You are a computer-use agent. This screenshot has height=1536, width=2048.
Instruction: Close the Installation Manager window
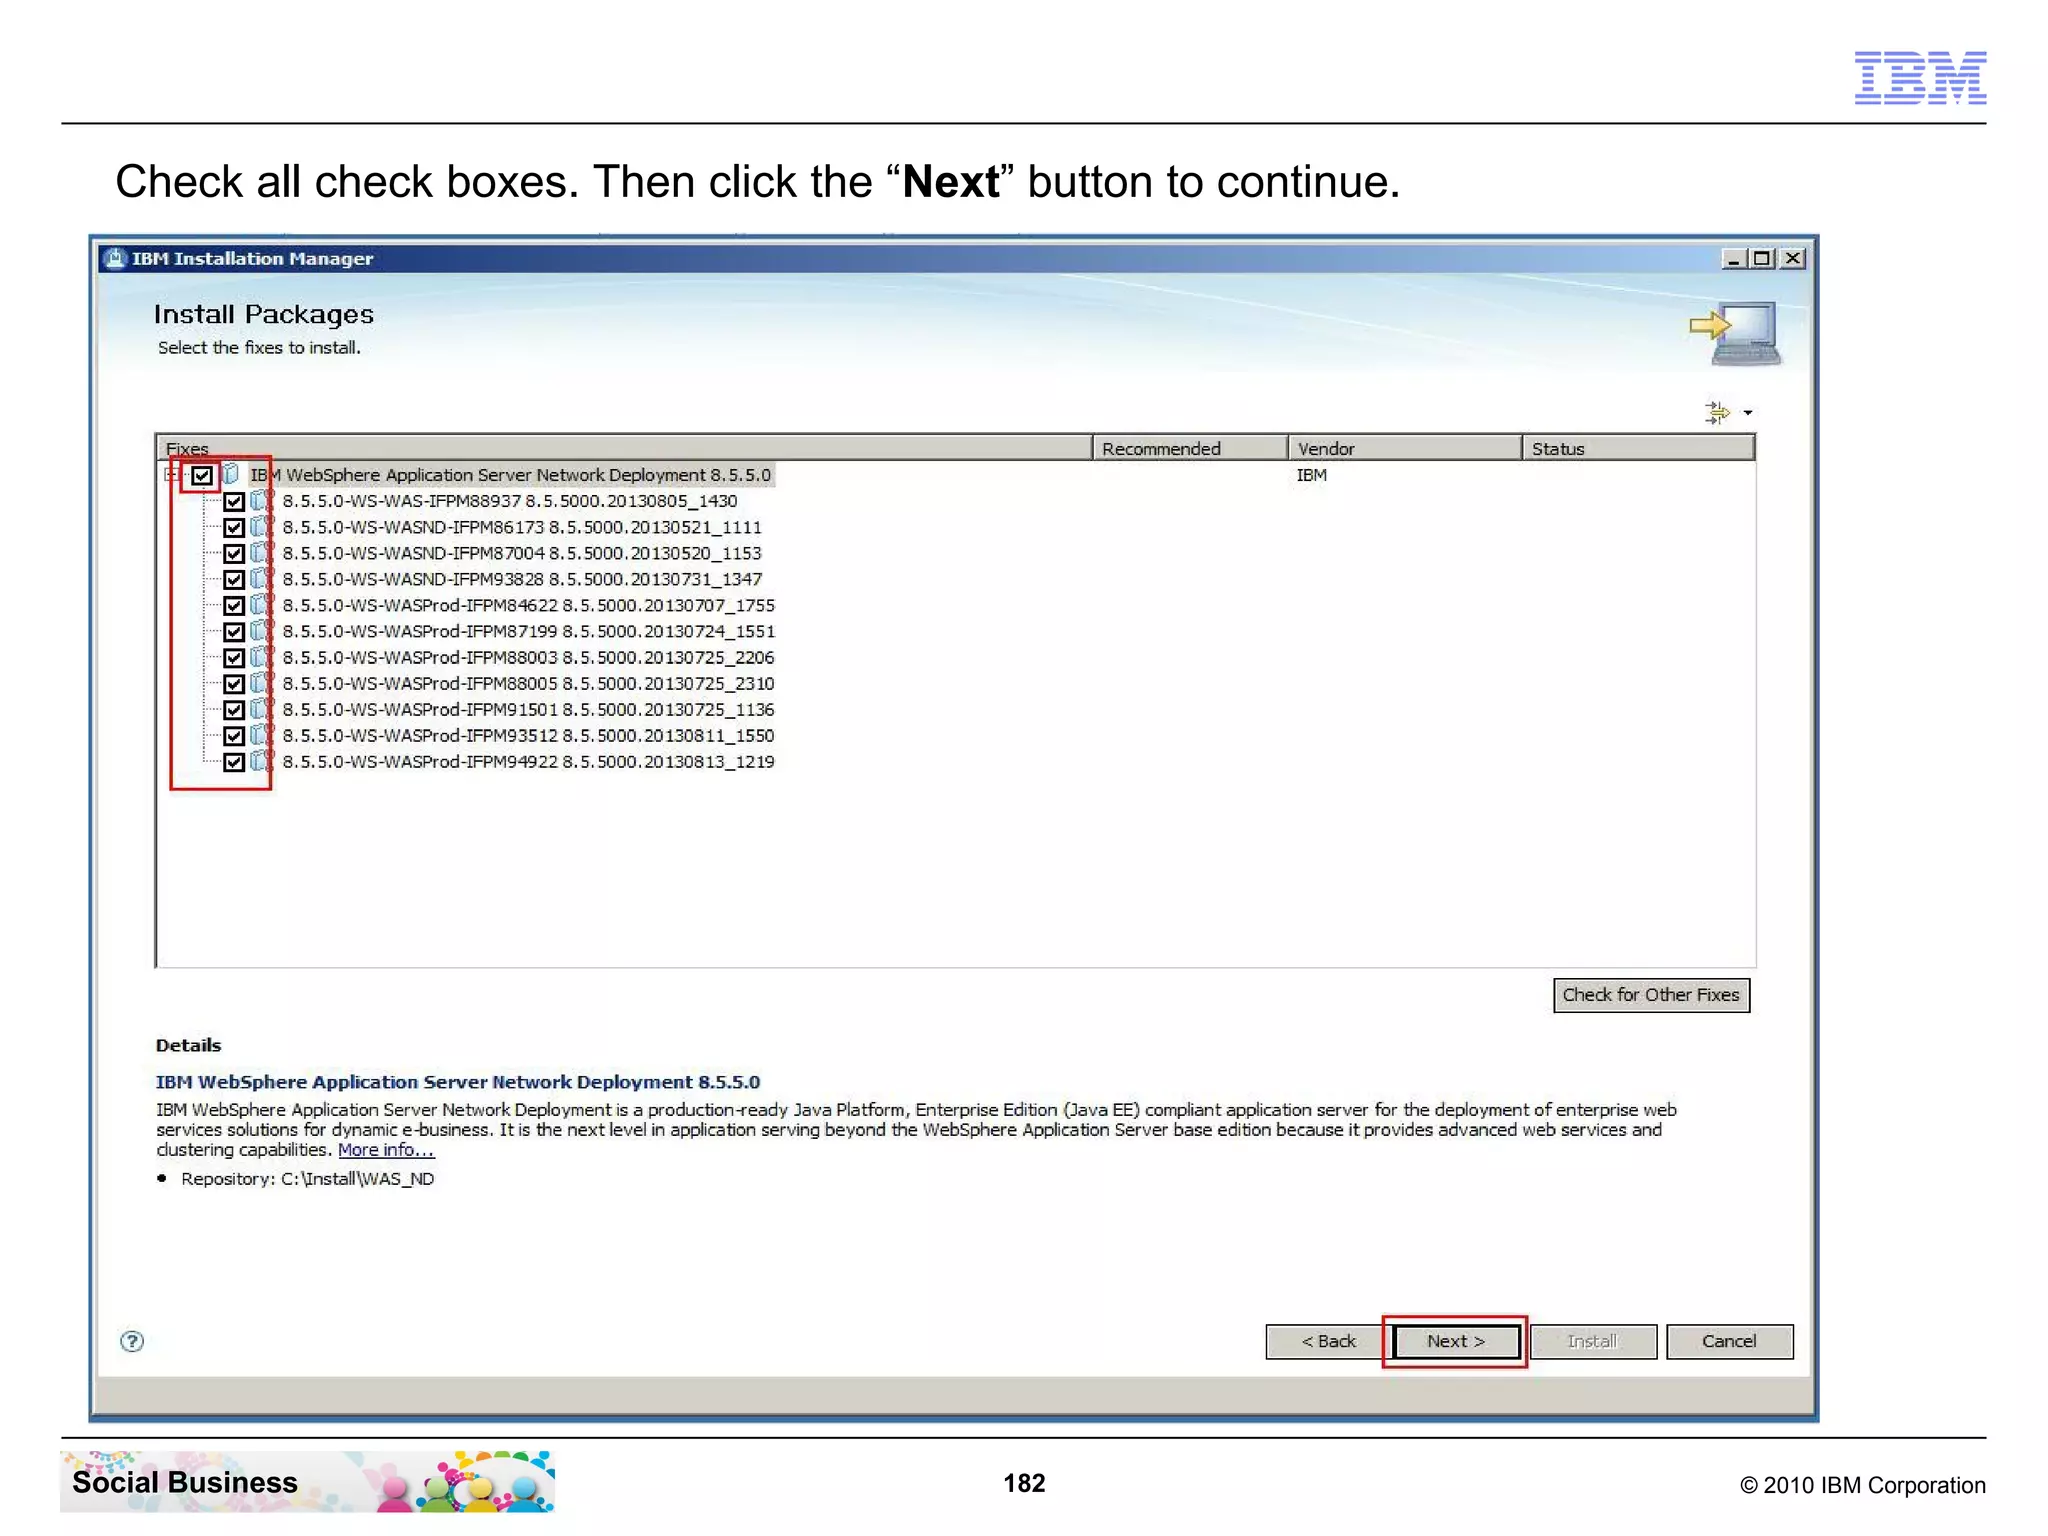(1793, 259)
